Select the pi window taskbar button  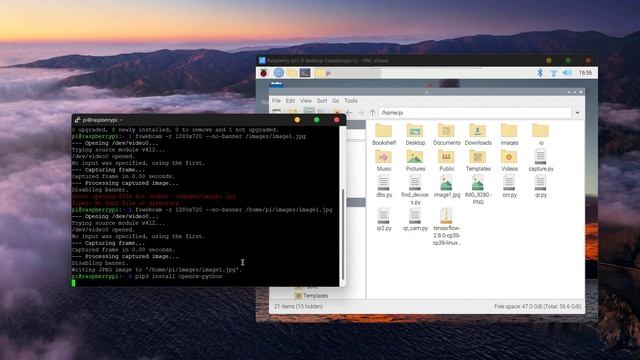348,73
